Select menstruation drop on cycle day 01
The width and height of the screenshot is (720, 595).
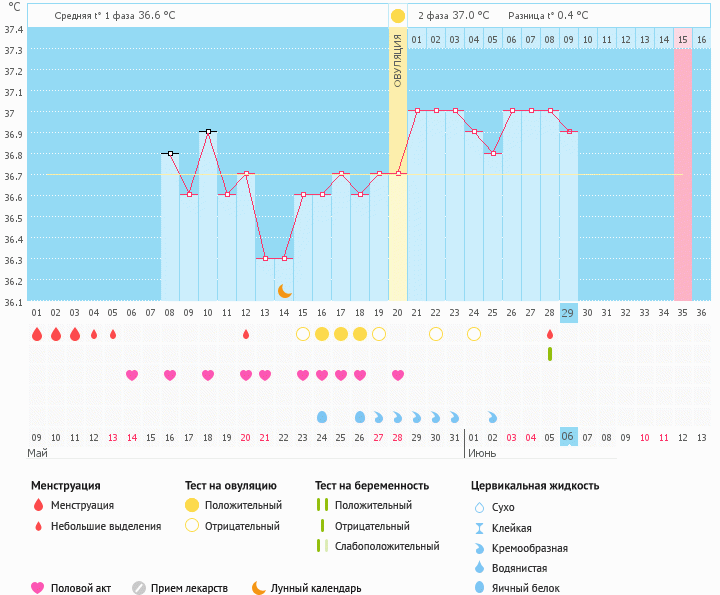click(37, 334)
